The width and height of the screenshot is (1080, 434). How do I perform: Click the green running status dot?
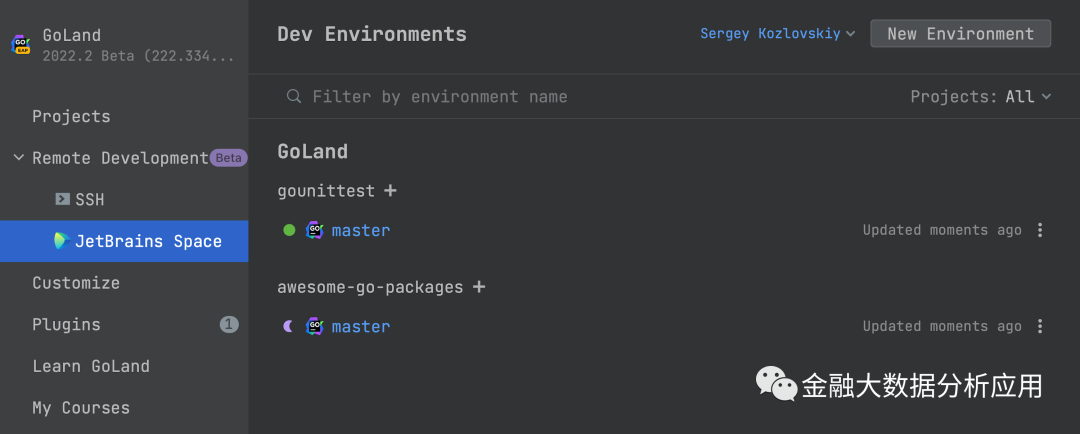coord(289,230)
